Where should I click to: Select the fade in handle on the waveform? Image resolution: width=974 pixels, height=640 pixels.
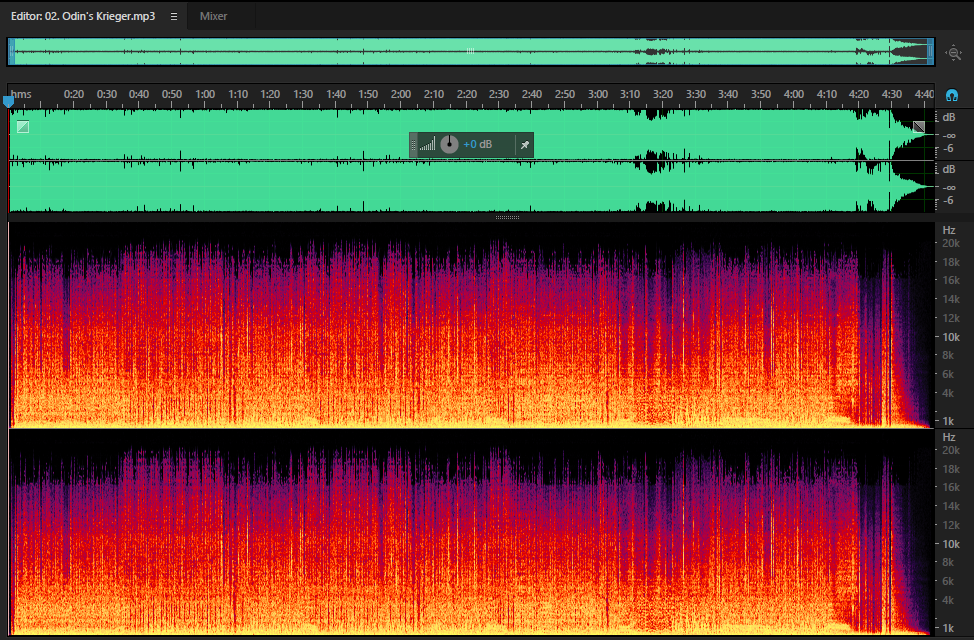click(23, 127)
